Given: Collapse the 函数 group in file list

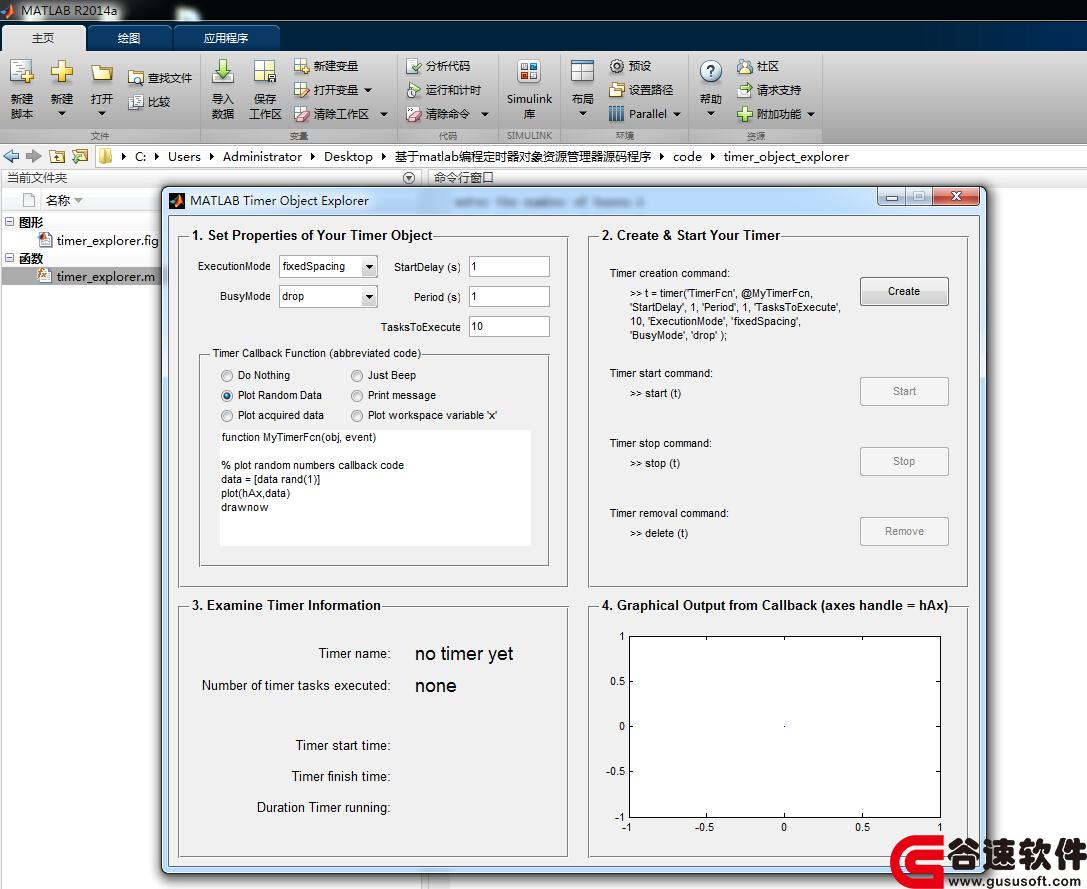Looking at the screenshot, I should (10, 257).
